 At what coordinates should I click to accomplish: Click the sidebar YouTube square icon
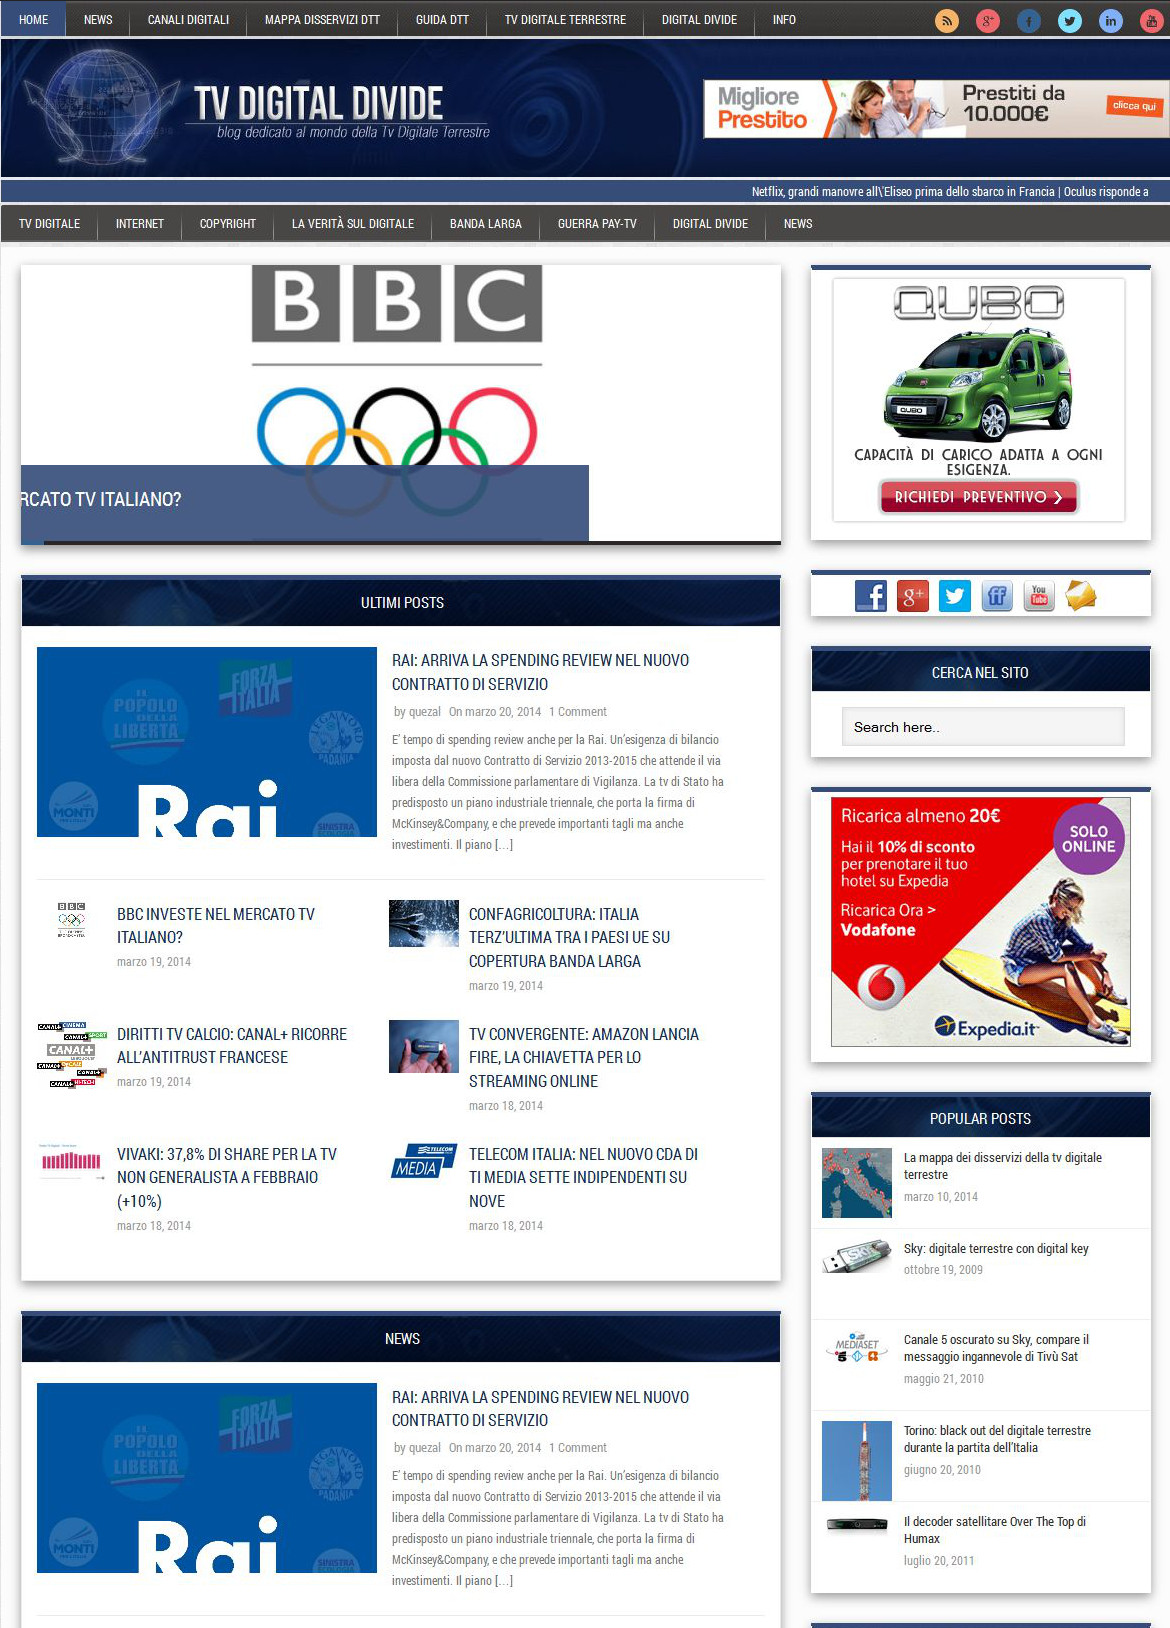[1039, 596]
